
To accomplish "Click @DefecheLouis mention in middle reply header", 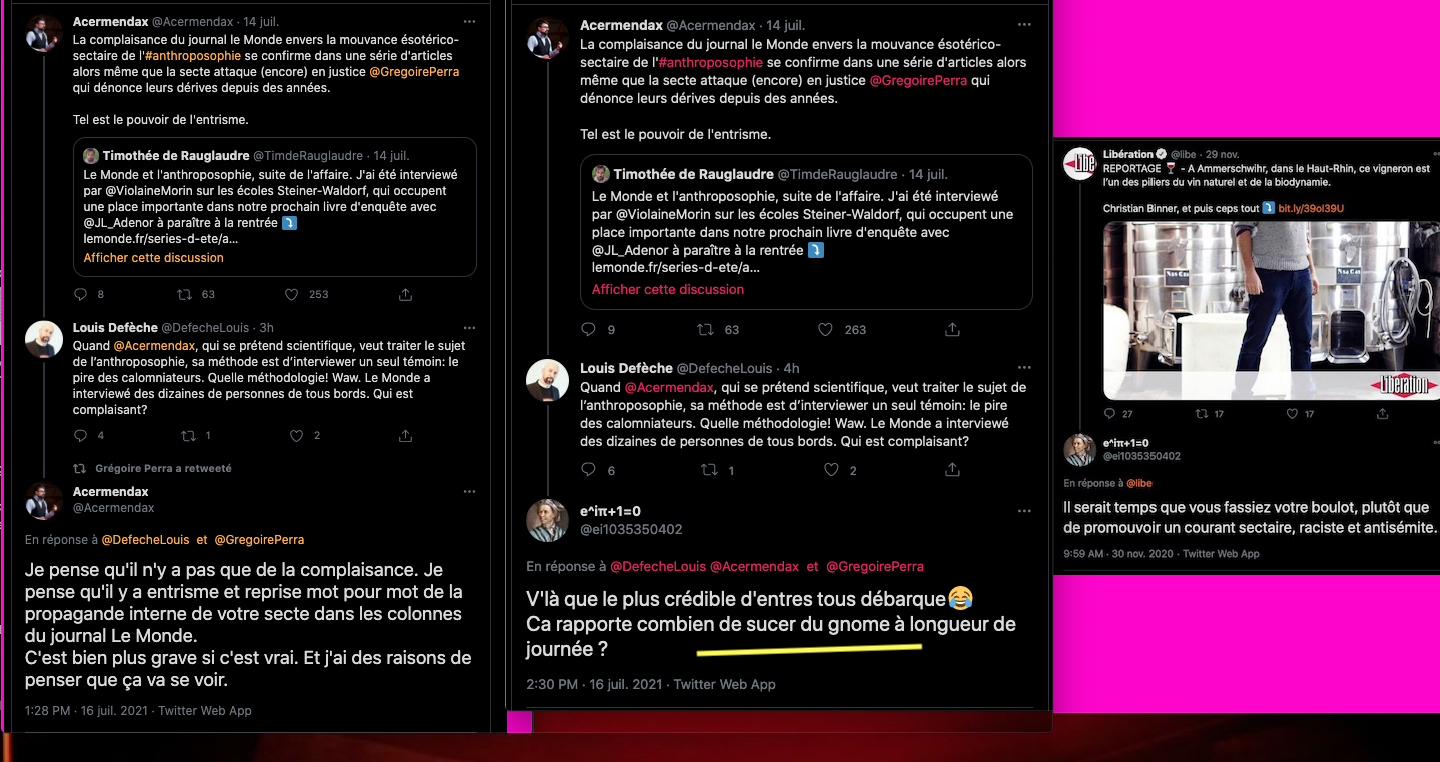I will click(658, 567).
